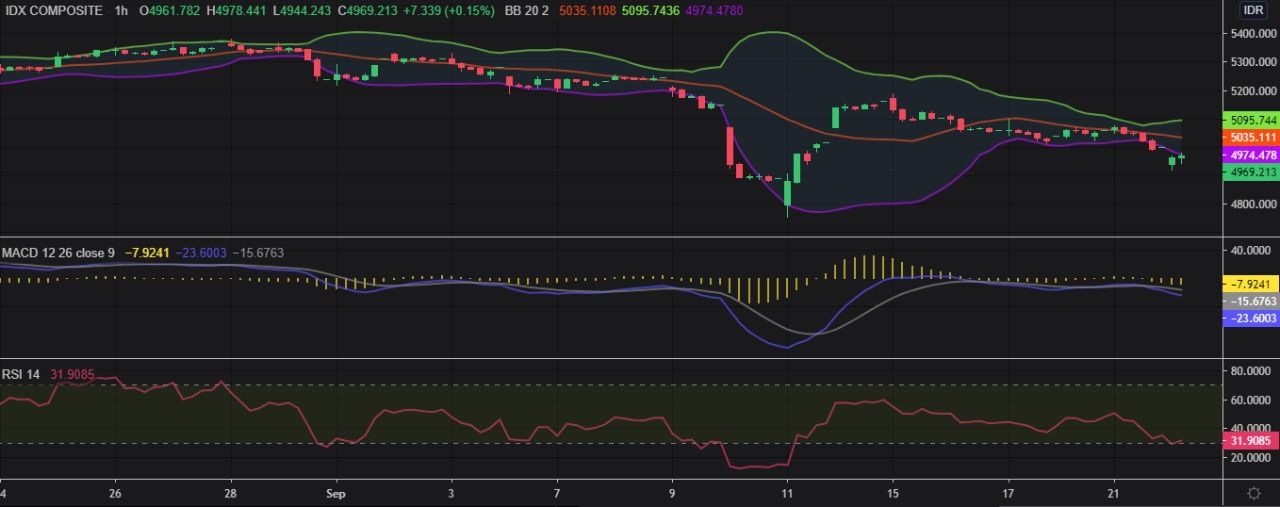
Task: Click the 5300.0000 price axis label
Action: point(1256,62)
